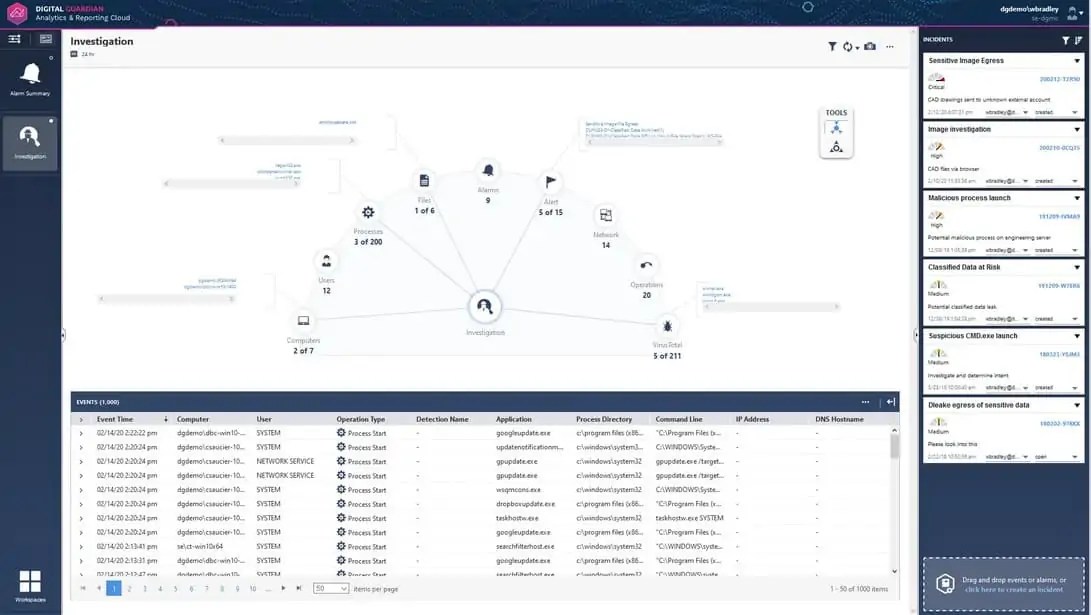Open the Investigation toolbar ellipsis menu
The height and width of the screenshot is (615, 1091).
(x=890, y=46)
